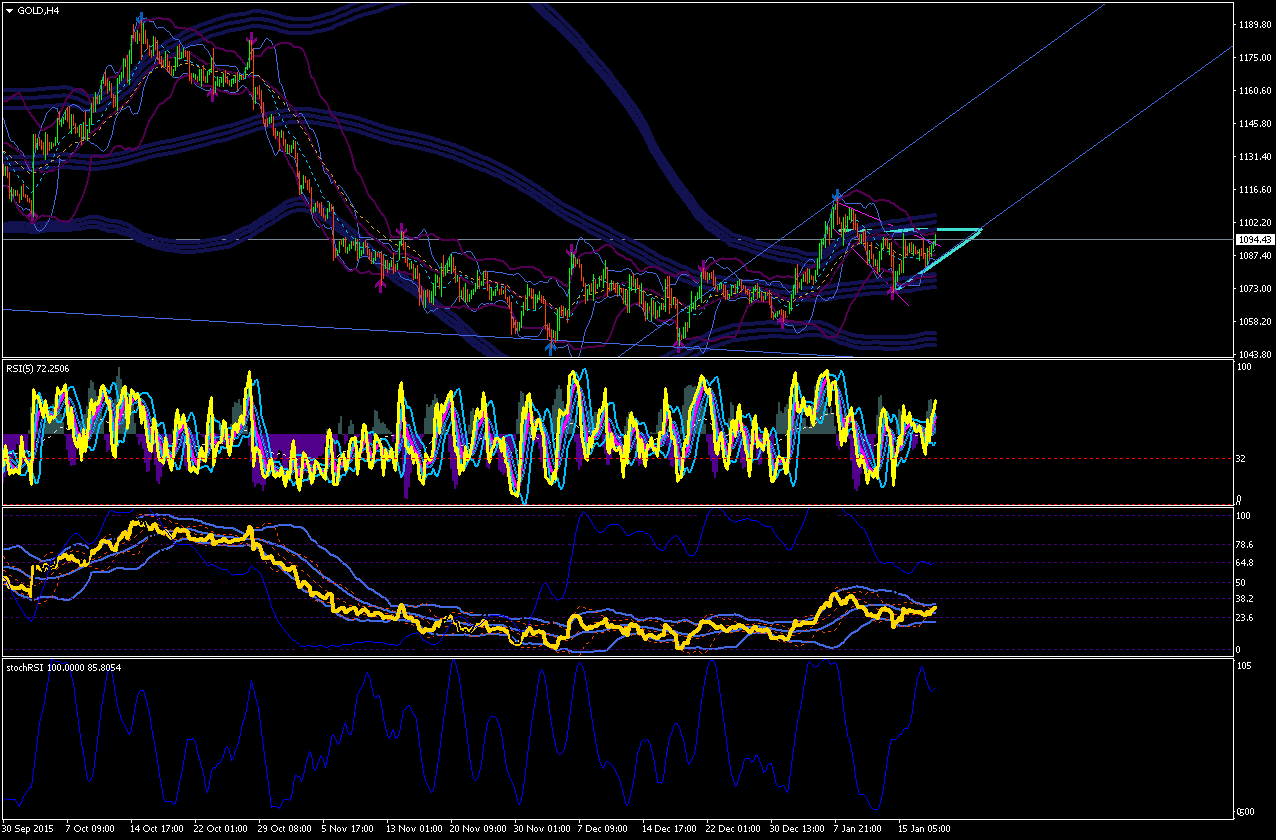Click the 15 Jan 05:00 time label

pyautogui.click(x=923, y=829)
